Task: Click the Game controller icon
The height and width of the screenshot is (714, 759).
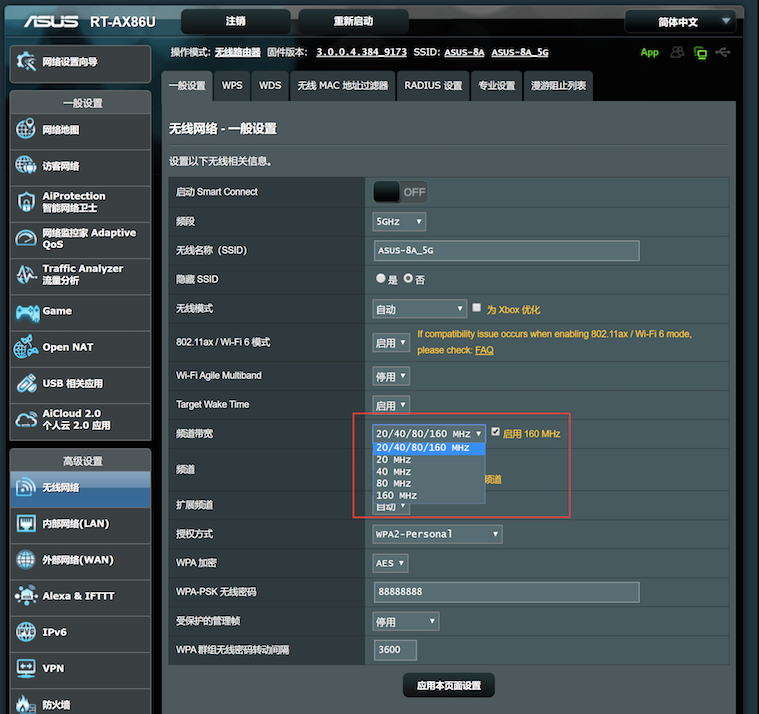Action: point(27,312)
